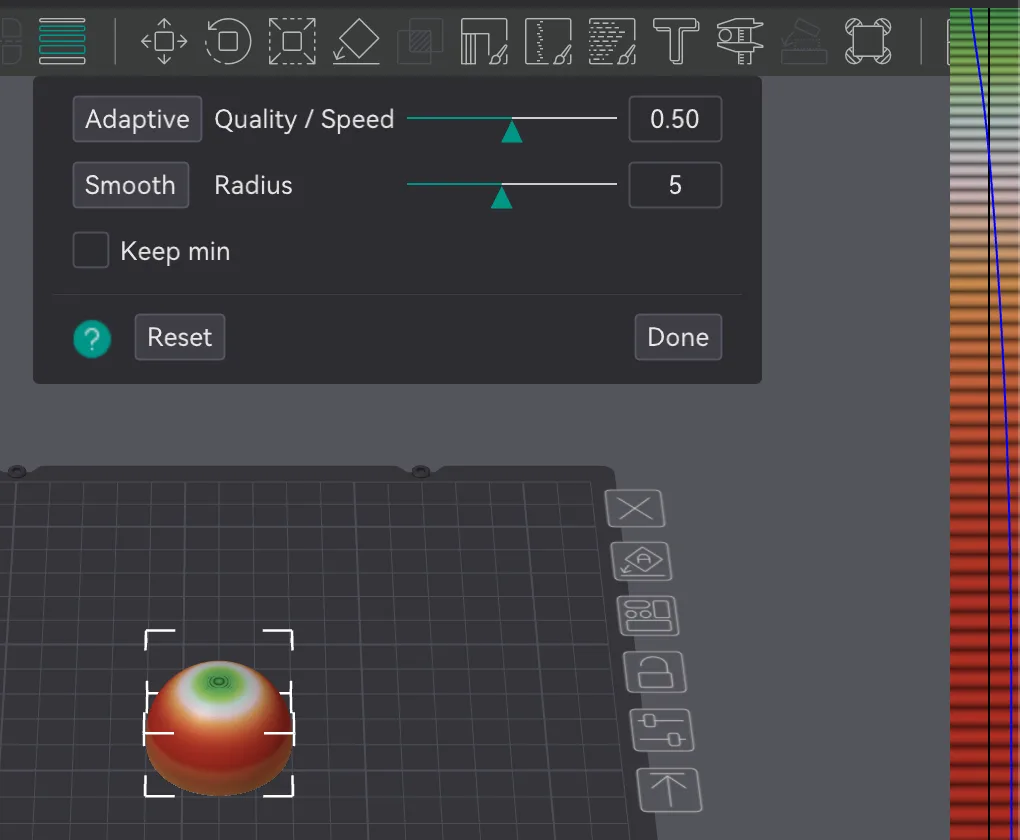Image resolution: width=1020 pixels, height=840 pixels.
Task: Open the Lay on Face tool
Action: point(356,41)
